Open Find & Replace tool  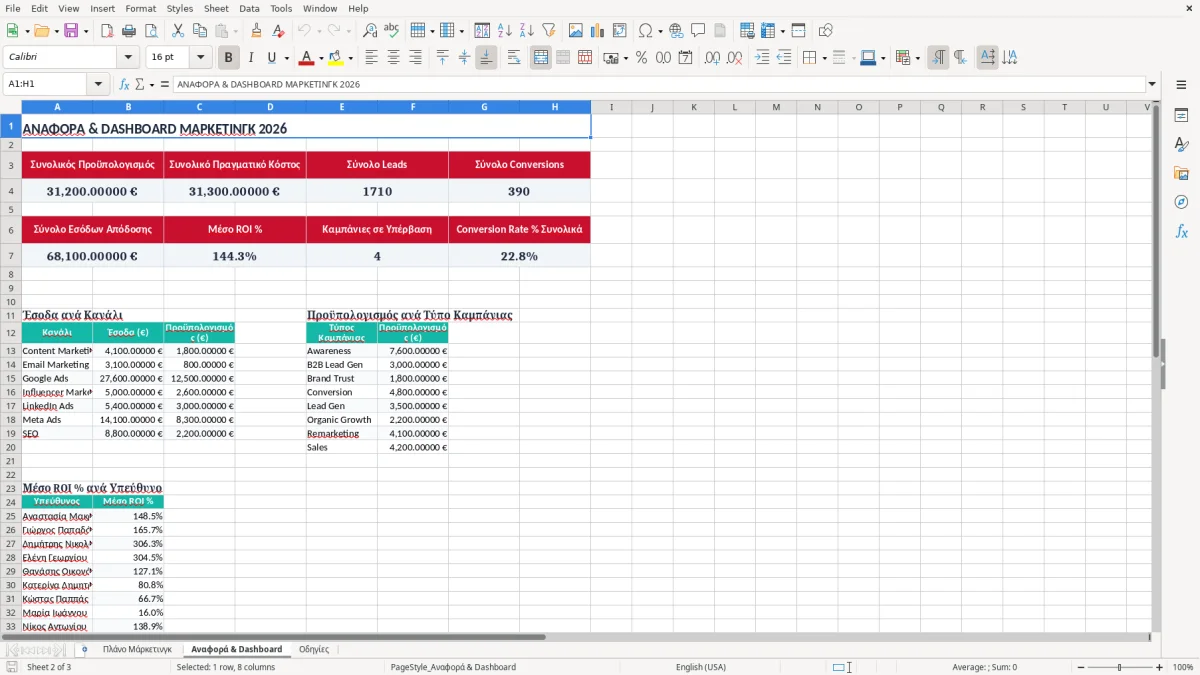tap(370, 31)
